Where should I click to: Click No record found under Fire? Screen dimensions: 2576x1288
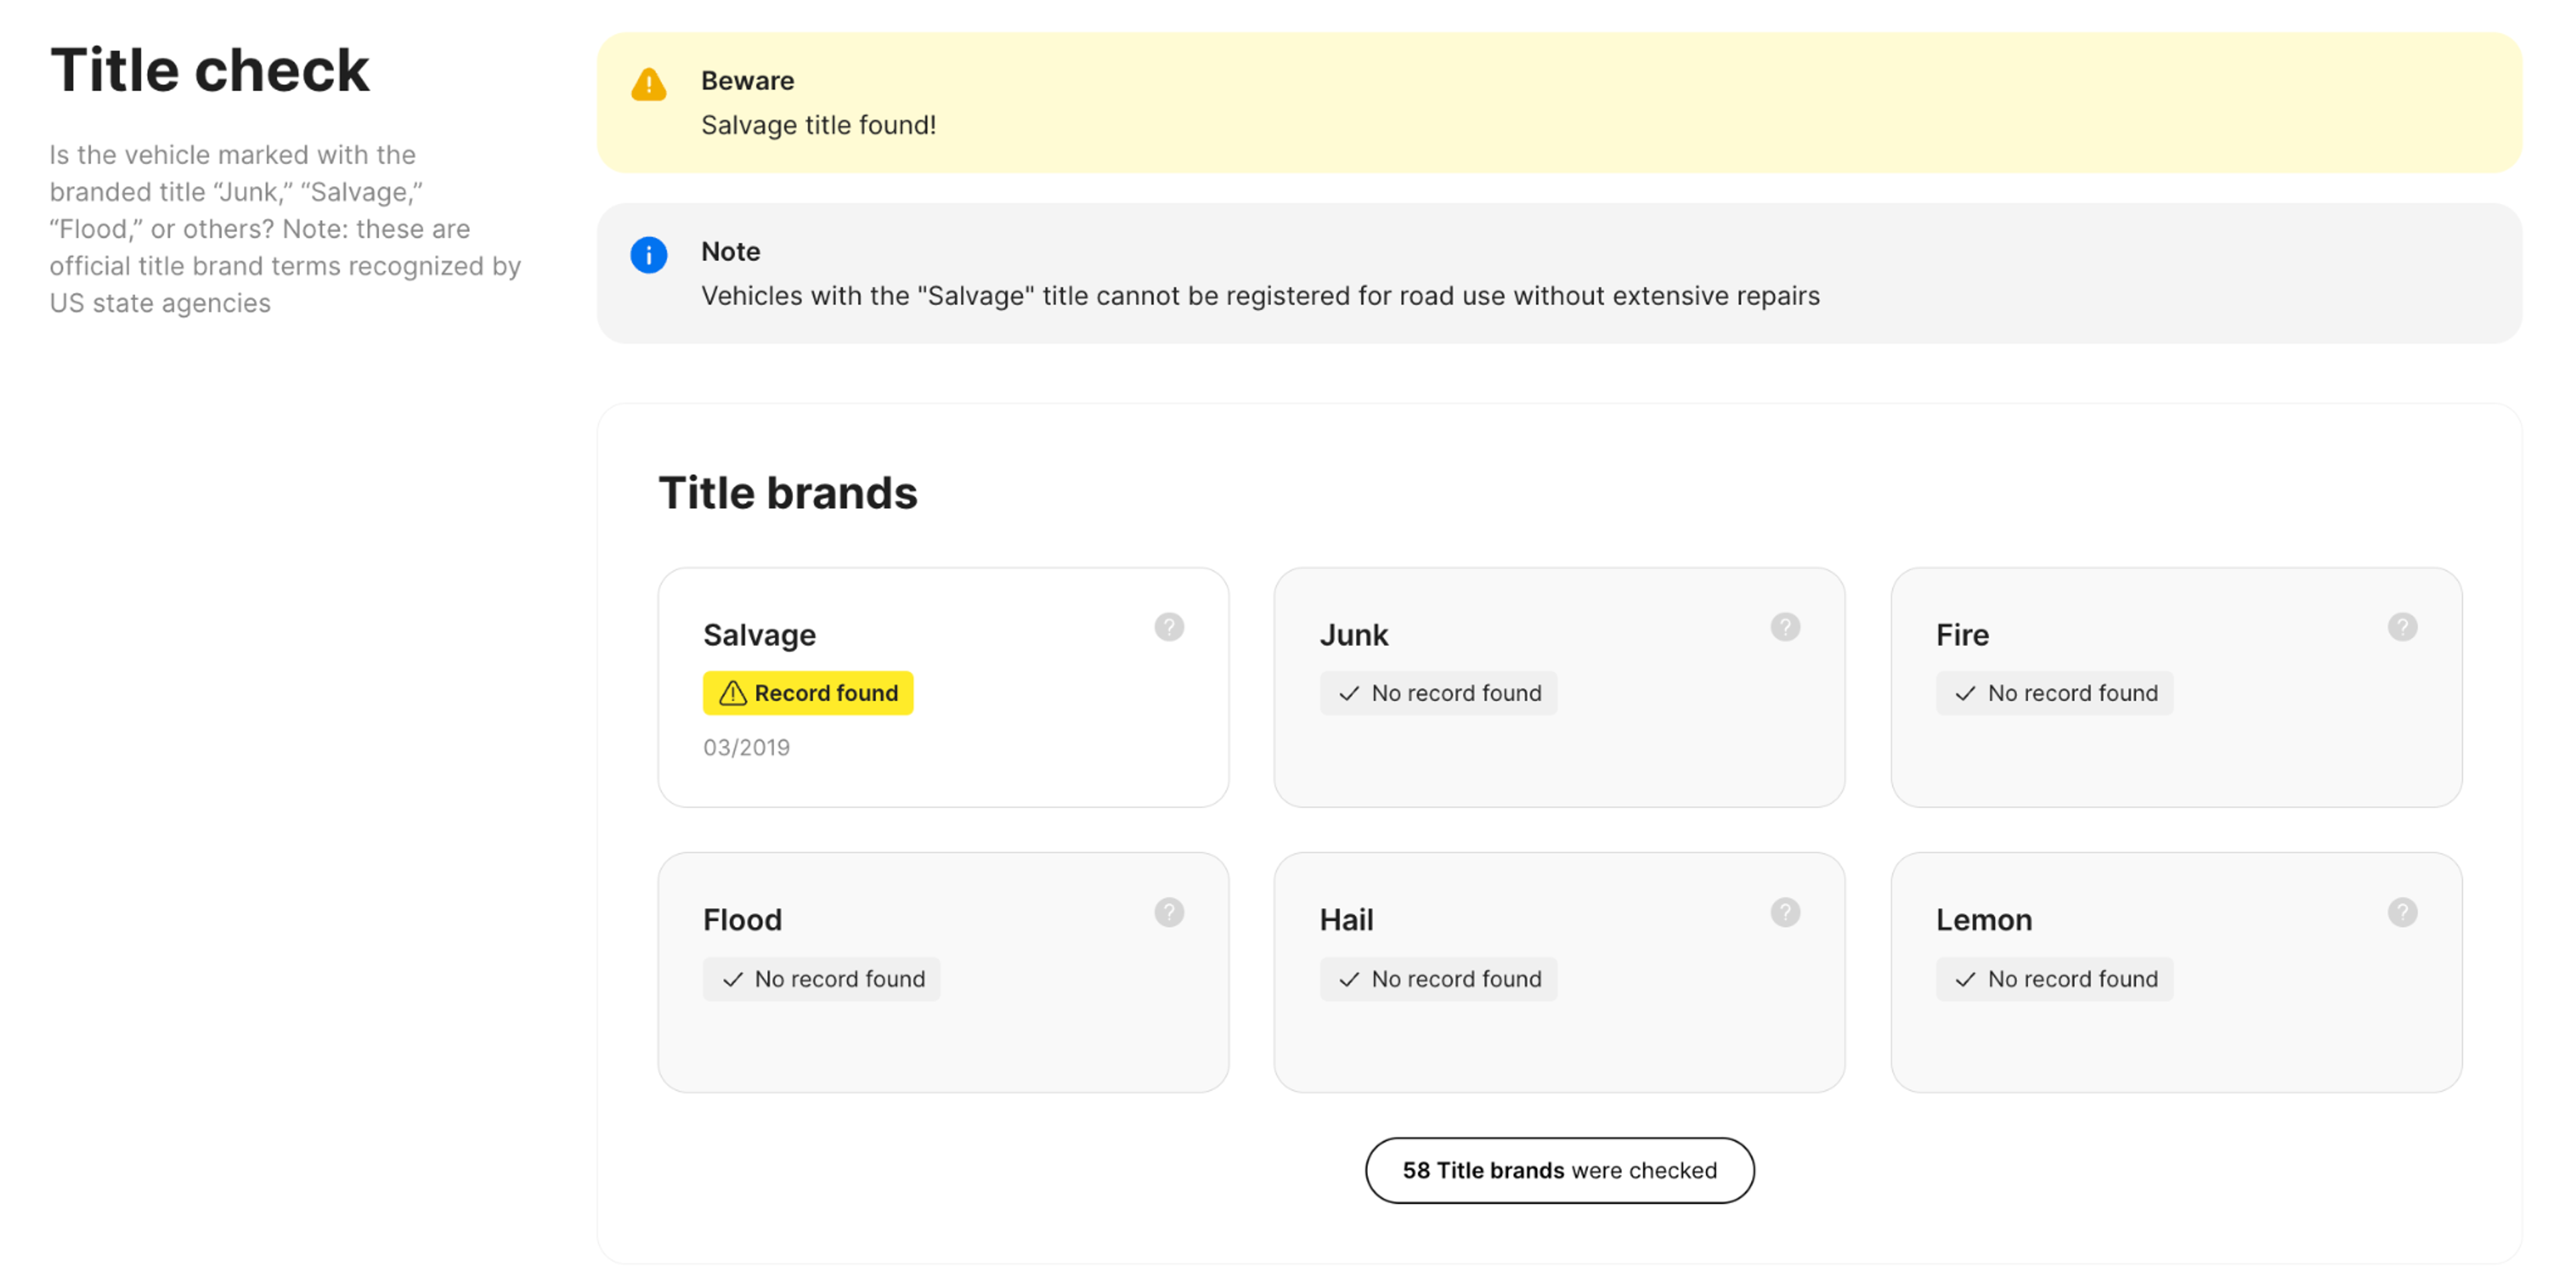coord(2054,693)
